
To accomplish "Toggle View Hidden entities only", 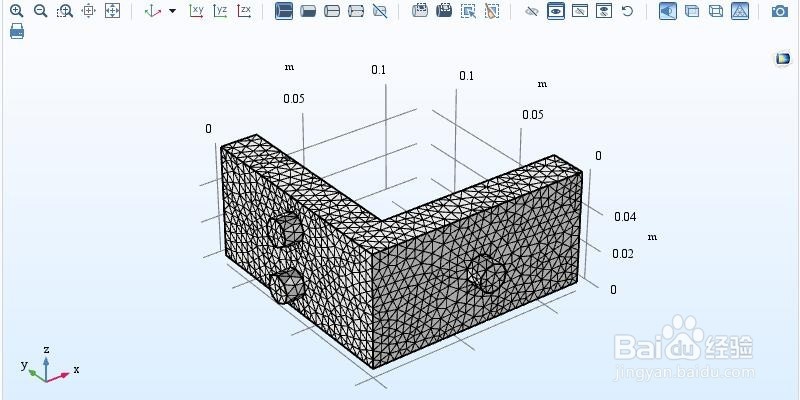I will point(580,11).
